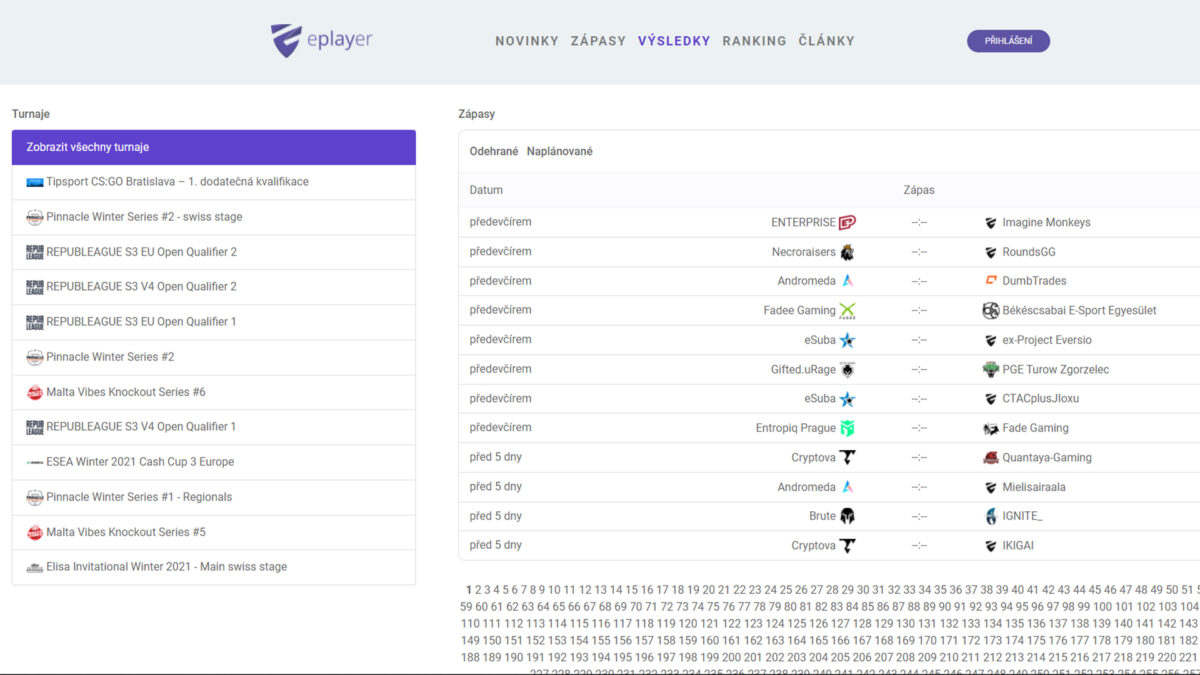This screenshot has height=675, width=1200.
Task: Click REPUBLEAGUE S3 V4 Qualifier 1 icon
Action: pyautogui.click(x=35, y=427)
